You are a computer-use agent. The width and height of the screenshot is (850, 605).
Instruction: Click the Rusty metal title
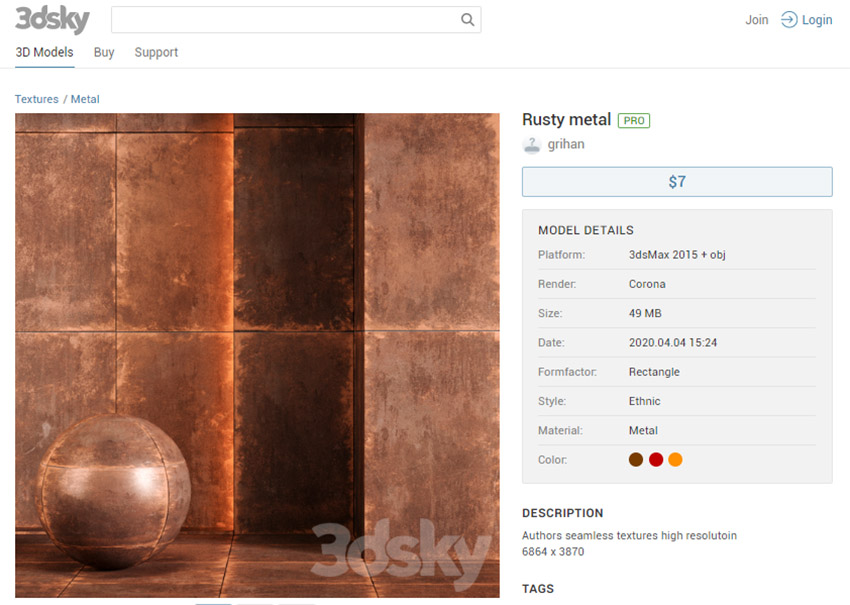[566, 119]
